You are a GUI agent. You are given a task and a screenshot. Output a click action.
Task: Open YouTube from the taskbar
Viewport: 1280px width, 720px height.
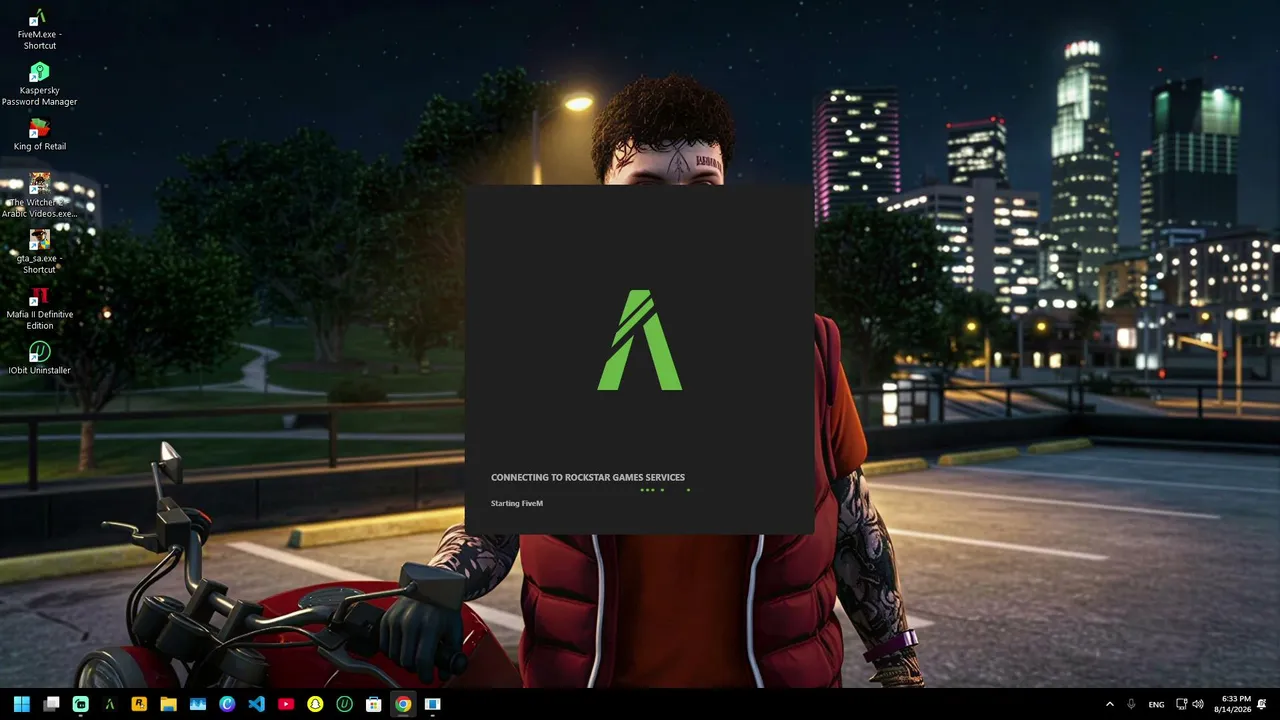point(286,704)
